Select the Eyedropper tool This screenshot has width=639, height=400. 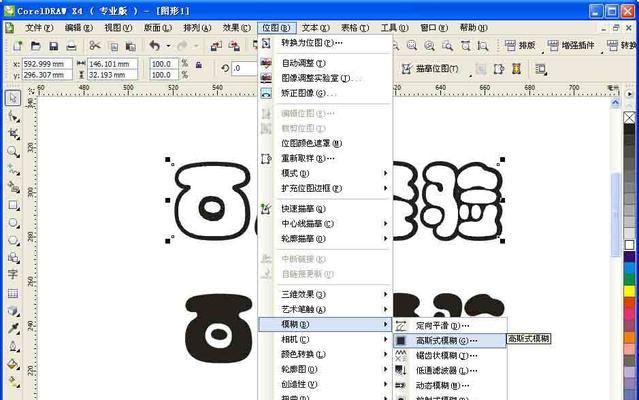[x=13, y=328]
